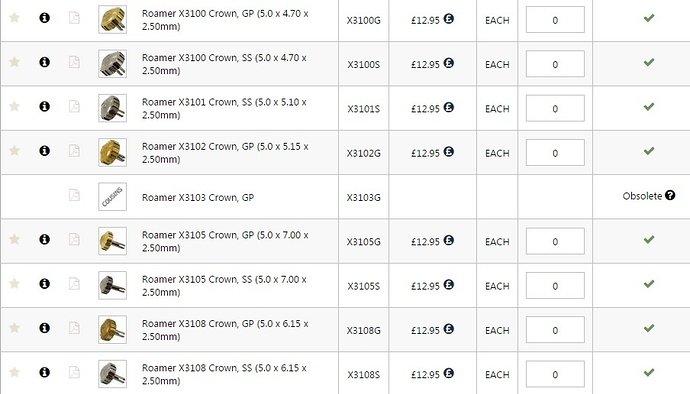
Task: Click the pound icon next to X3108S price
Action: 448,373
